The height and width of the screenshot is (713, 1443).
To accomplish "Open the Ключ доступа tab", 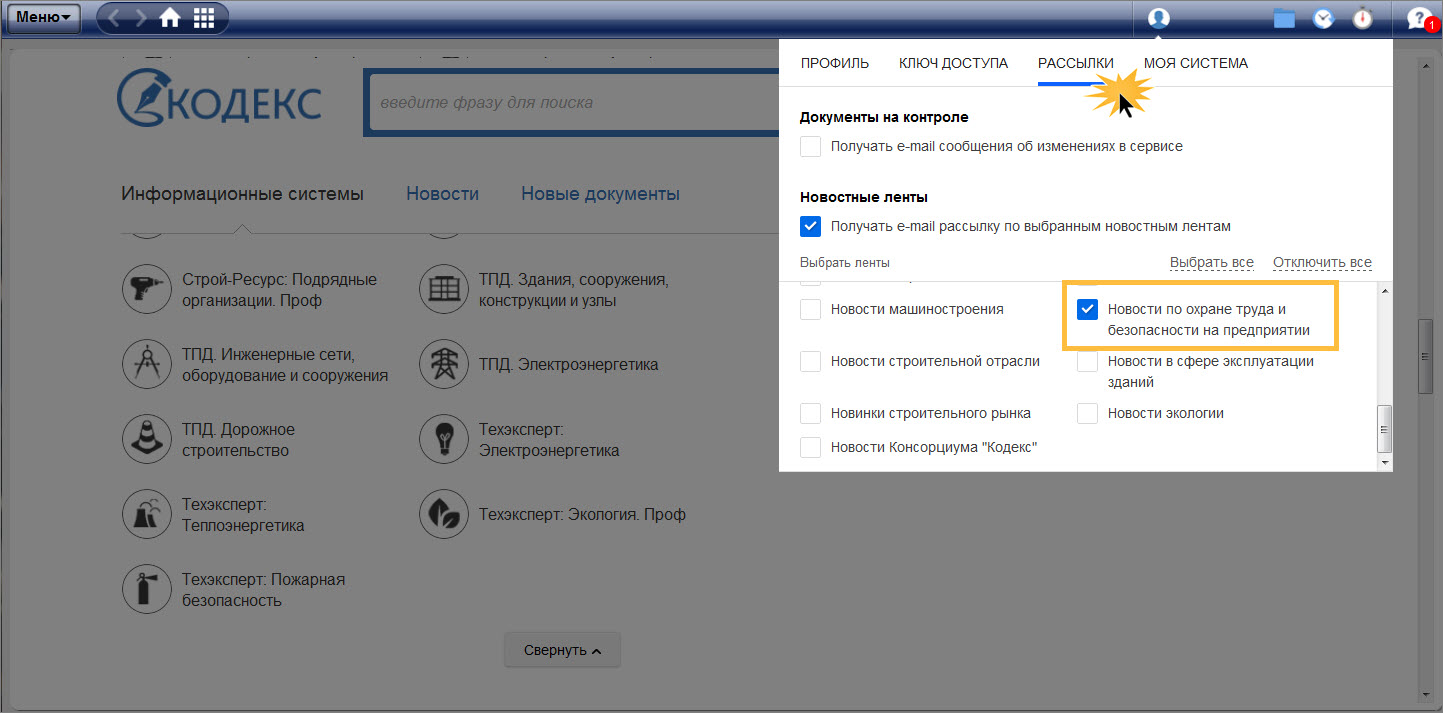I will (x=953, y=63).
